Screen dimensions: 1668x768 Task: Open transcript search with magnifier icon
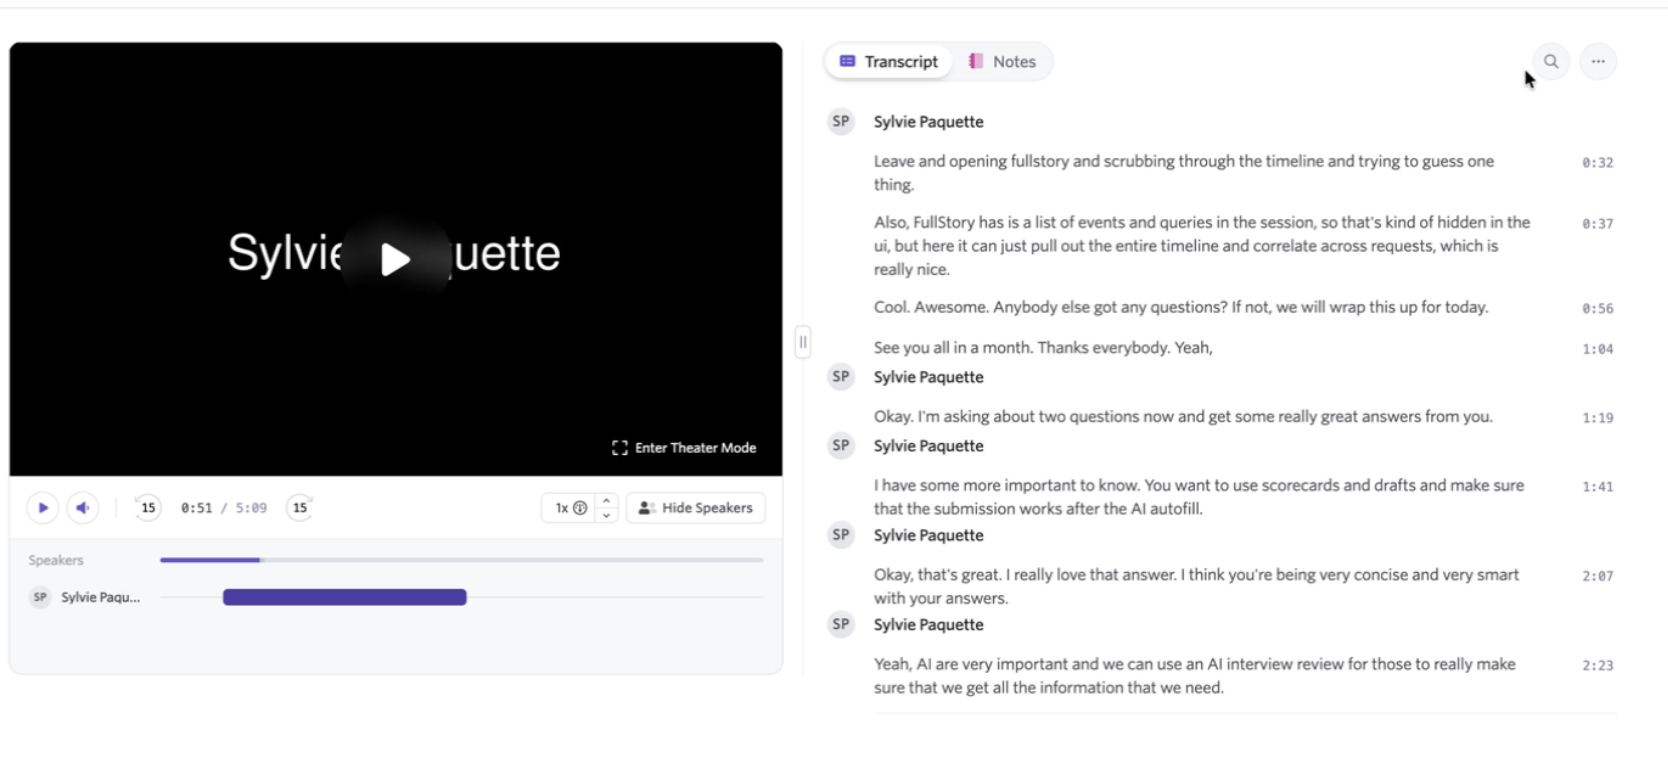pos(1551,62)
